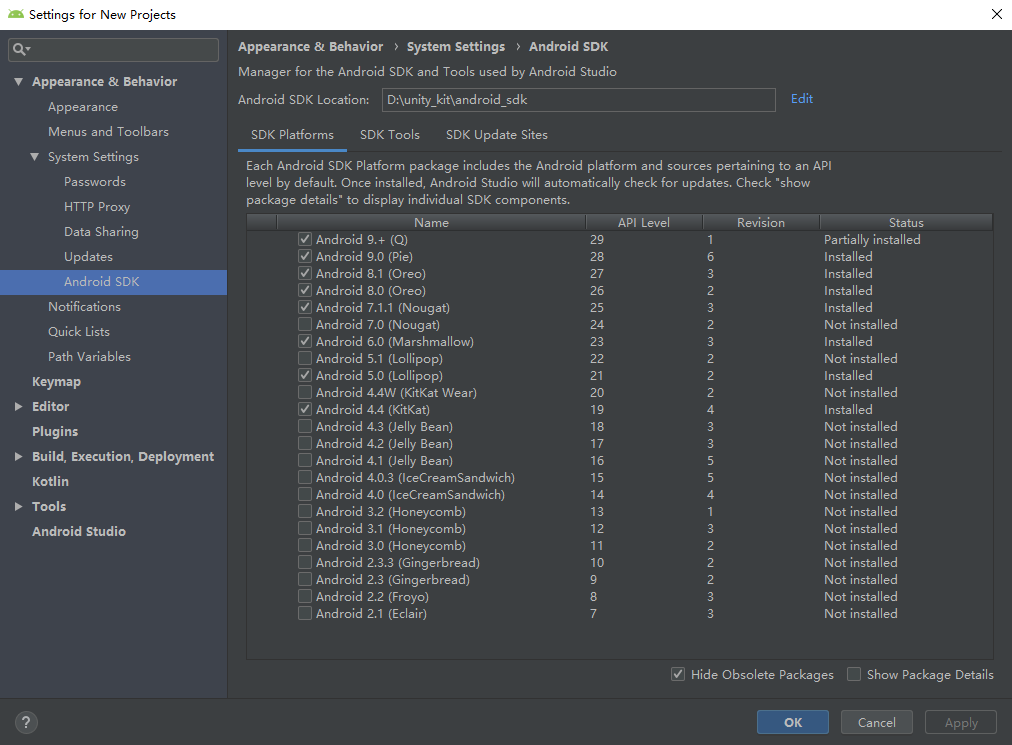Uncheck Android 6.0 (Marshmallow) platform
The height and width of the screenshot is (745, 1012).
(305, 342)
